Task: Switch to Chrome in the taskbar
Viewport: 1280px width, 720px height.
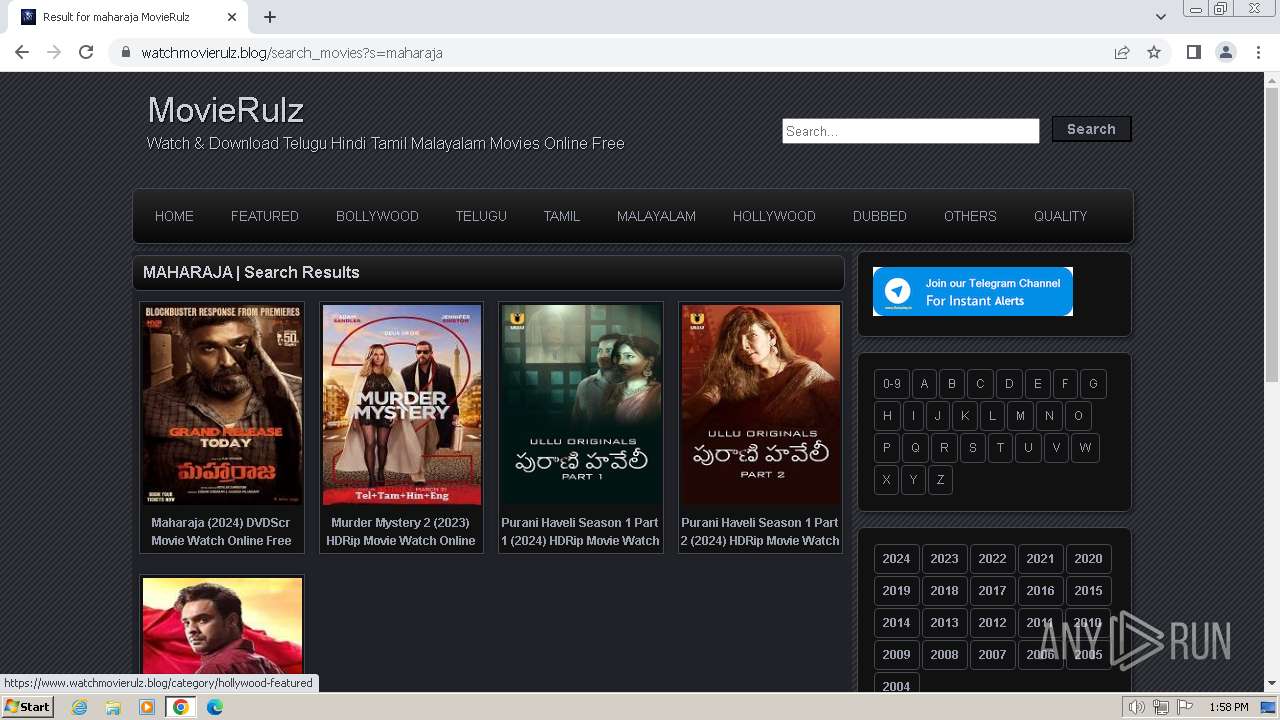Action: pyautogui.click(x=181, y=707)
